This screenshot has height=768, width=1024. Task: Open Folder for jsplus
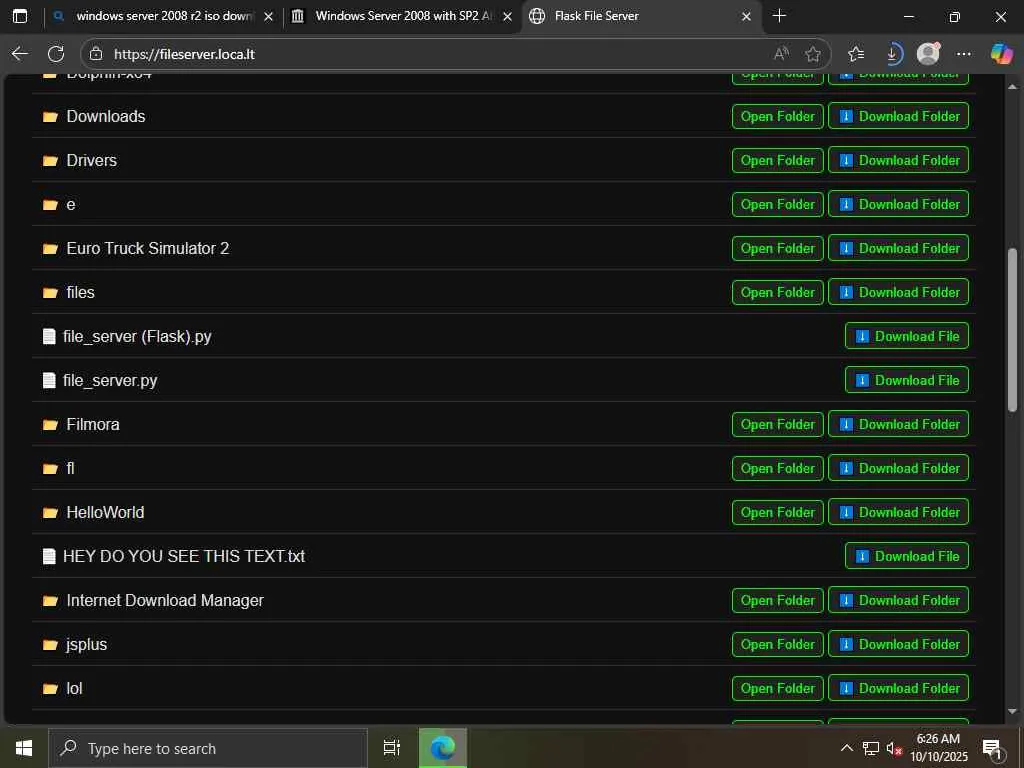(778, 645)
